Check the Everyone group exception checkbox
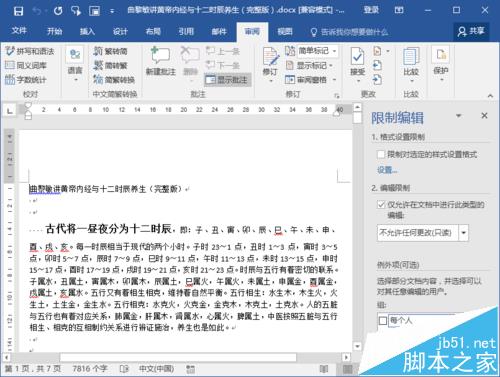This screenshot has height=377, width=500. 383,321
